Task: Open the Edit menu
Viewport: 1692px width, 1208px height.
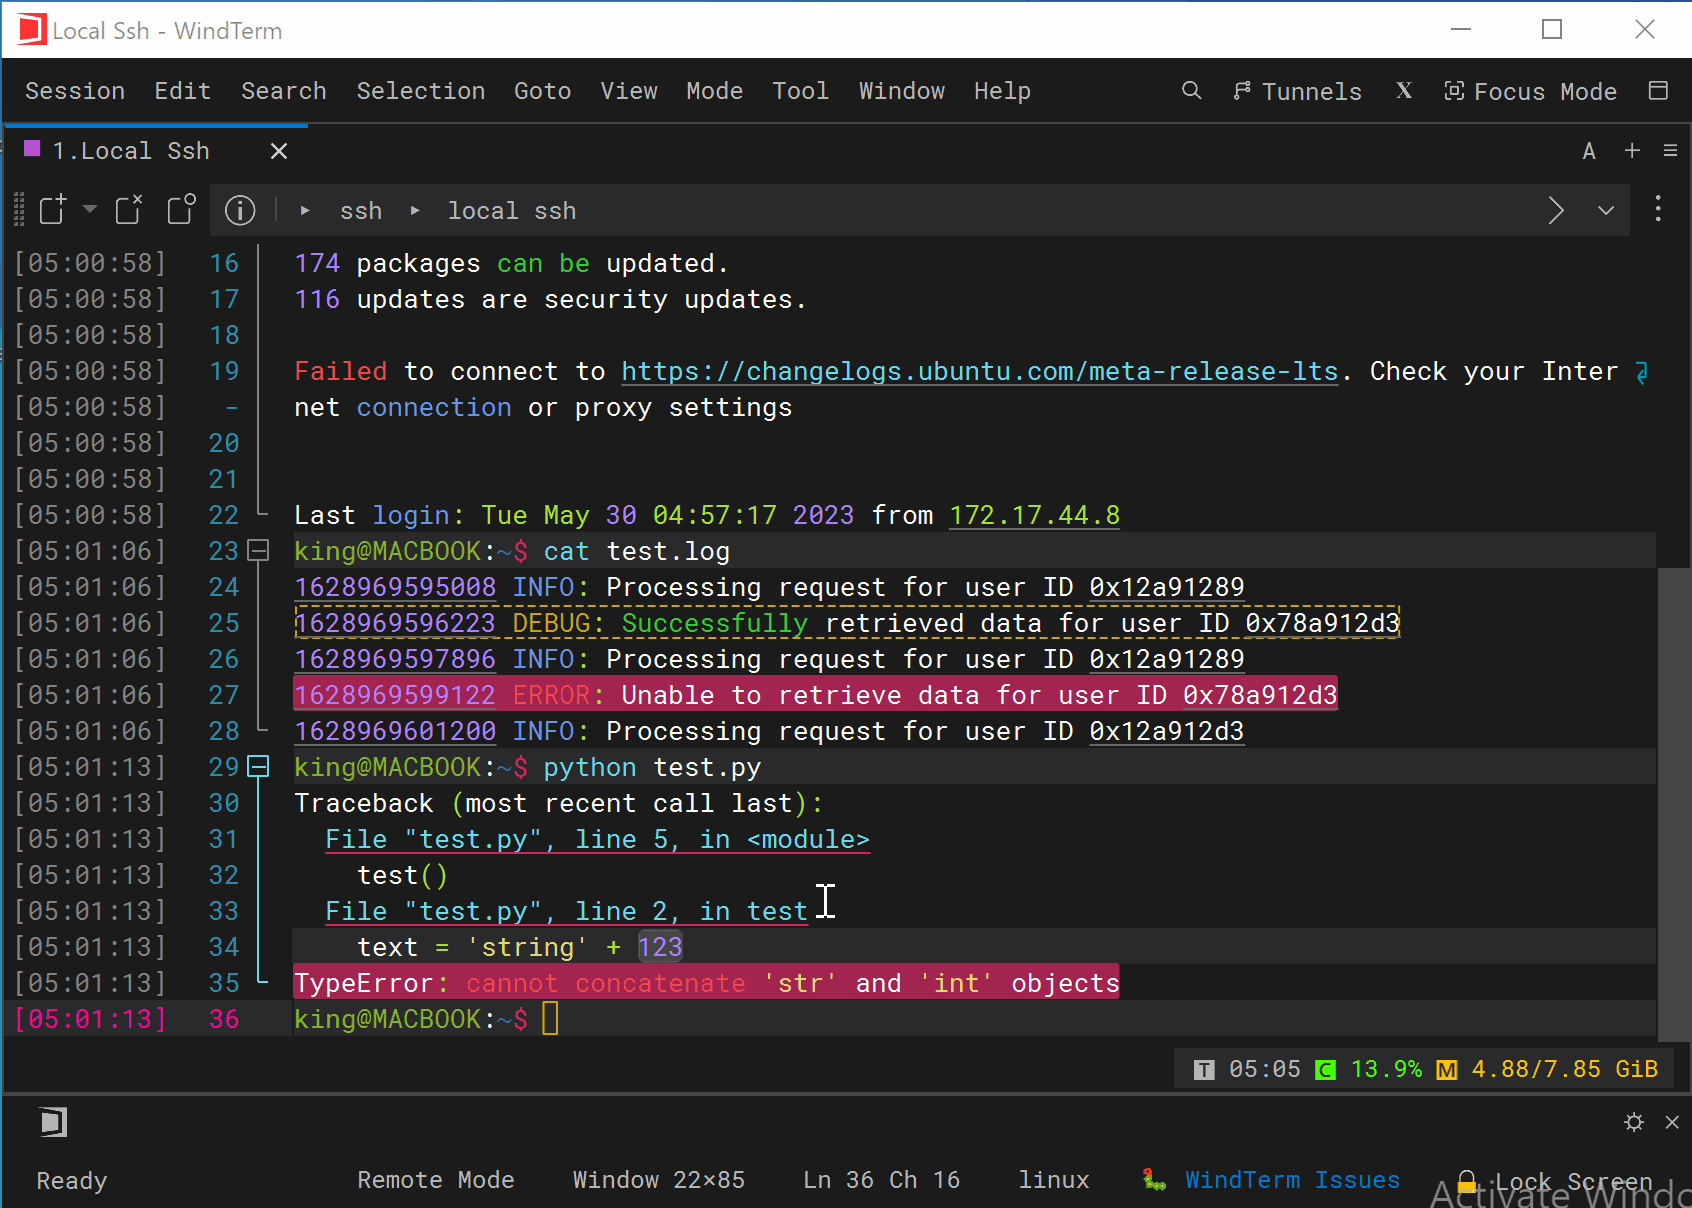Action: click(x=183, y=91)
